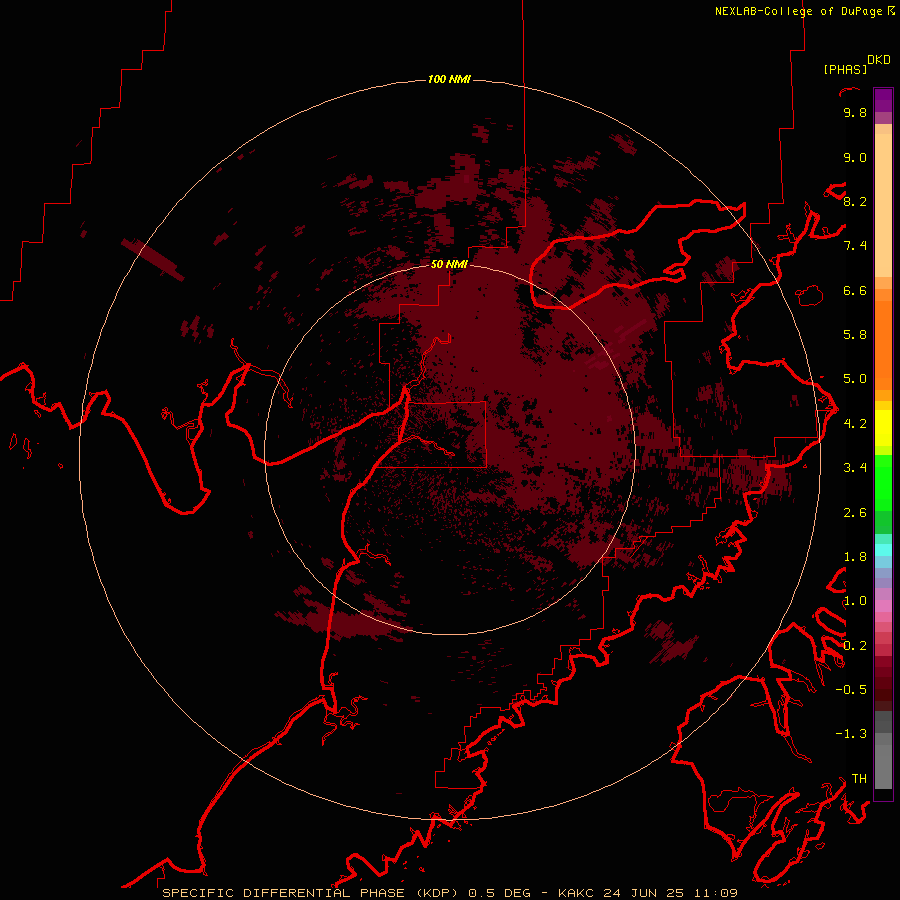
Task: Click the cyan segment of color bar
Action: [x=883, y=550]
